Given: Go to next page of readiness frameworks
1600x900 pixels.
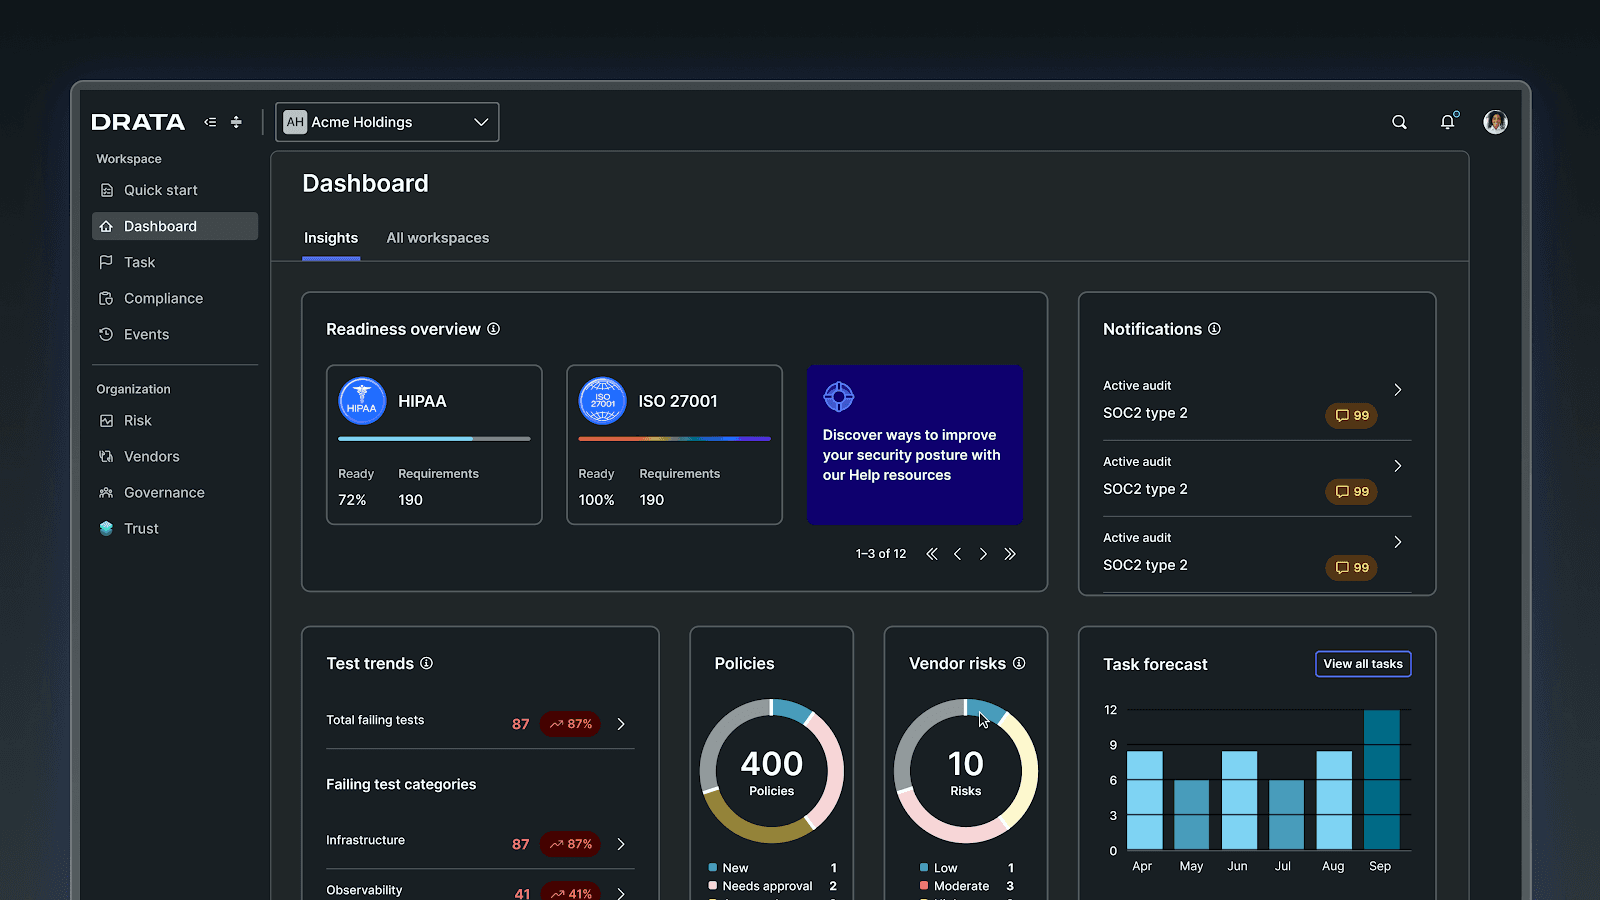Looking at the screenshot, I should 983,554.
